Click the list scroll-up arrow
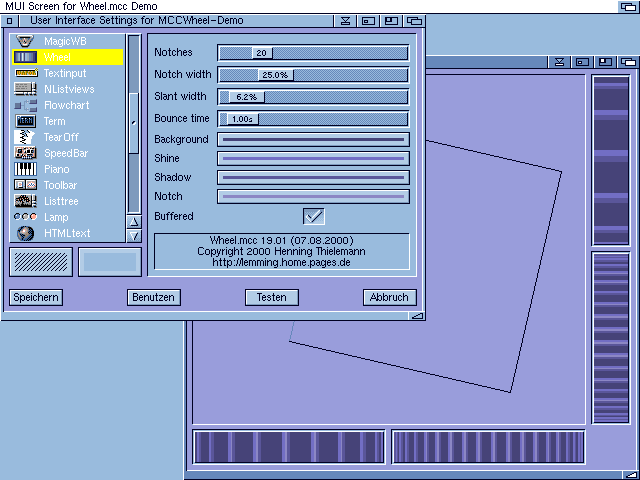 134,222
